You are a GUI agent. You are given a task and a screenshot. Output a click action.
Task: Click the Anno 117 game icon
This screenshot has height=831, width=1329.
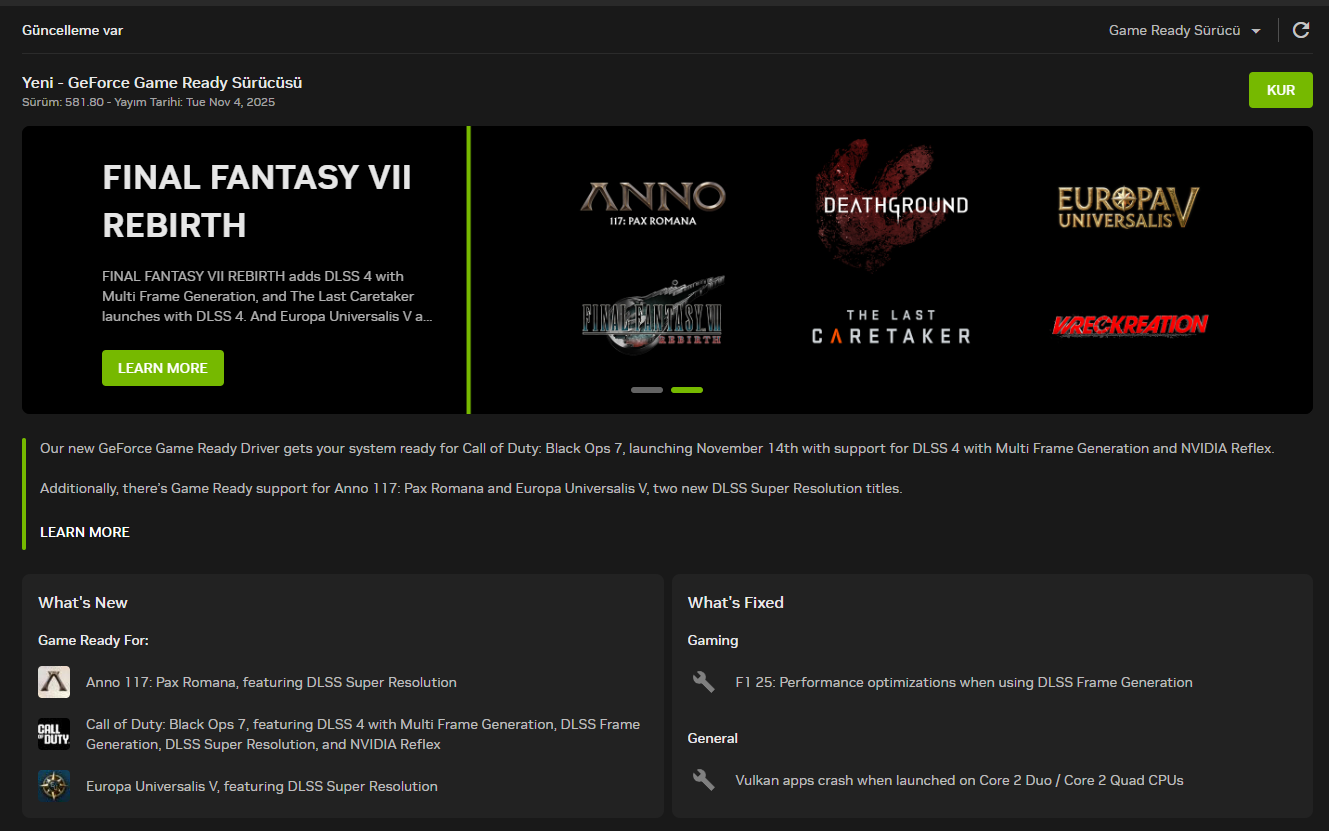(x=54, y=682)
